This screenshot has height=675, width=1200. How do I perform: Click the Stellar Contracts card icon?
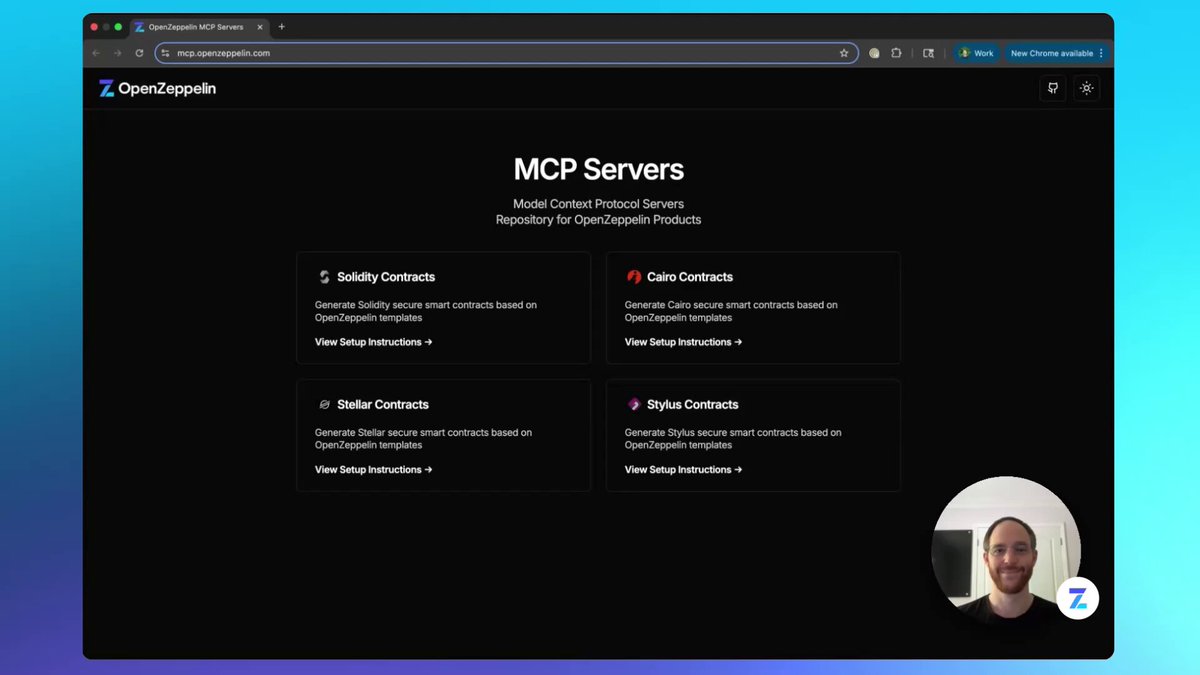click(x=324, y=405)
